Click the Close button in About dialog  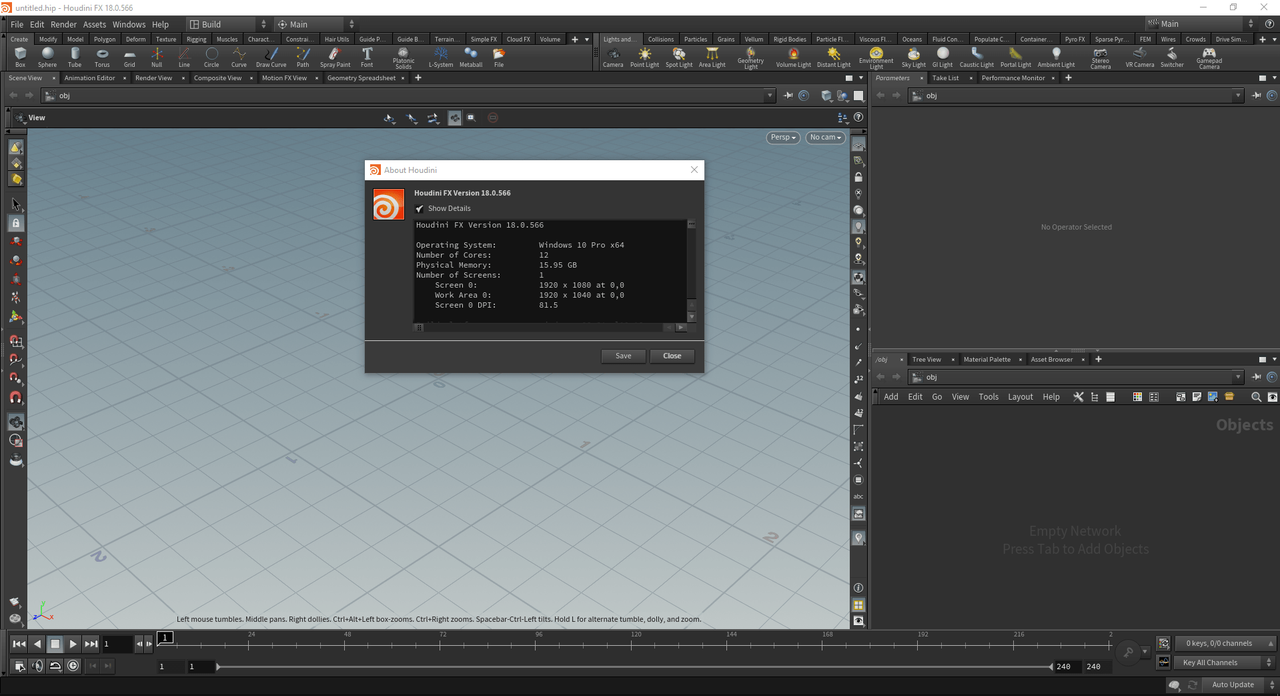pos(672,356)
